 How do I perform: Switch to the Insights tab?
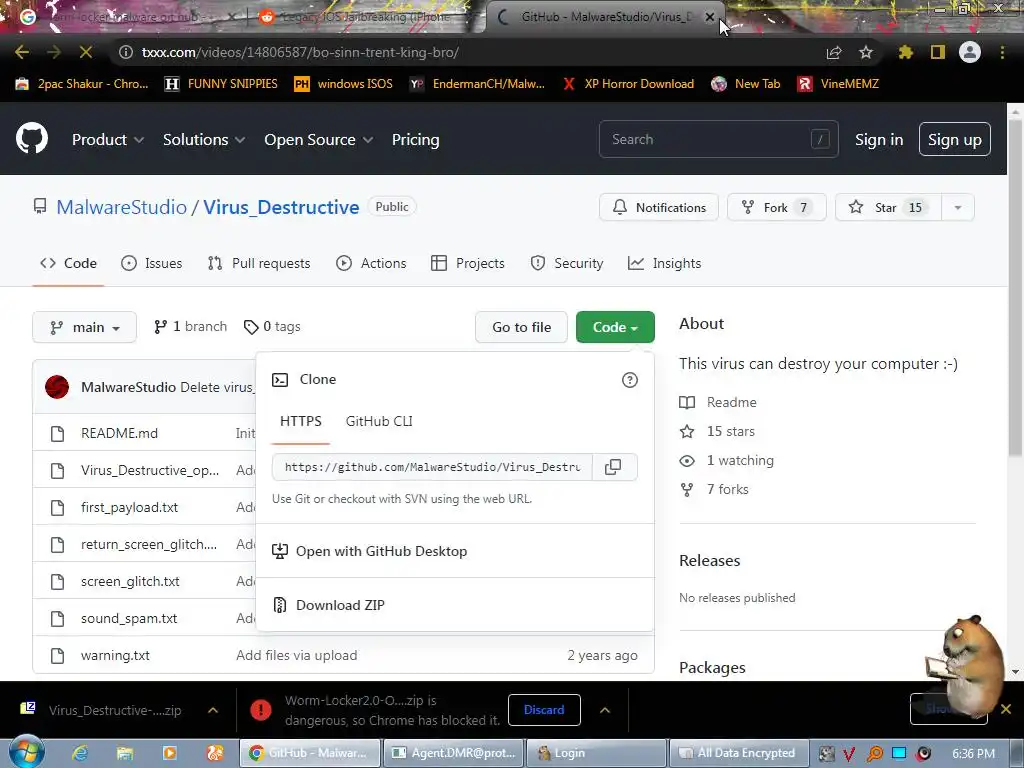[664, 263]
